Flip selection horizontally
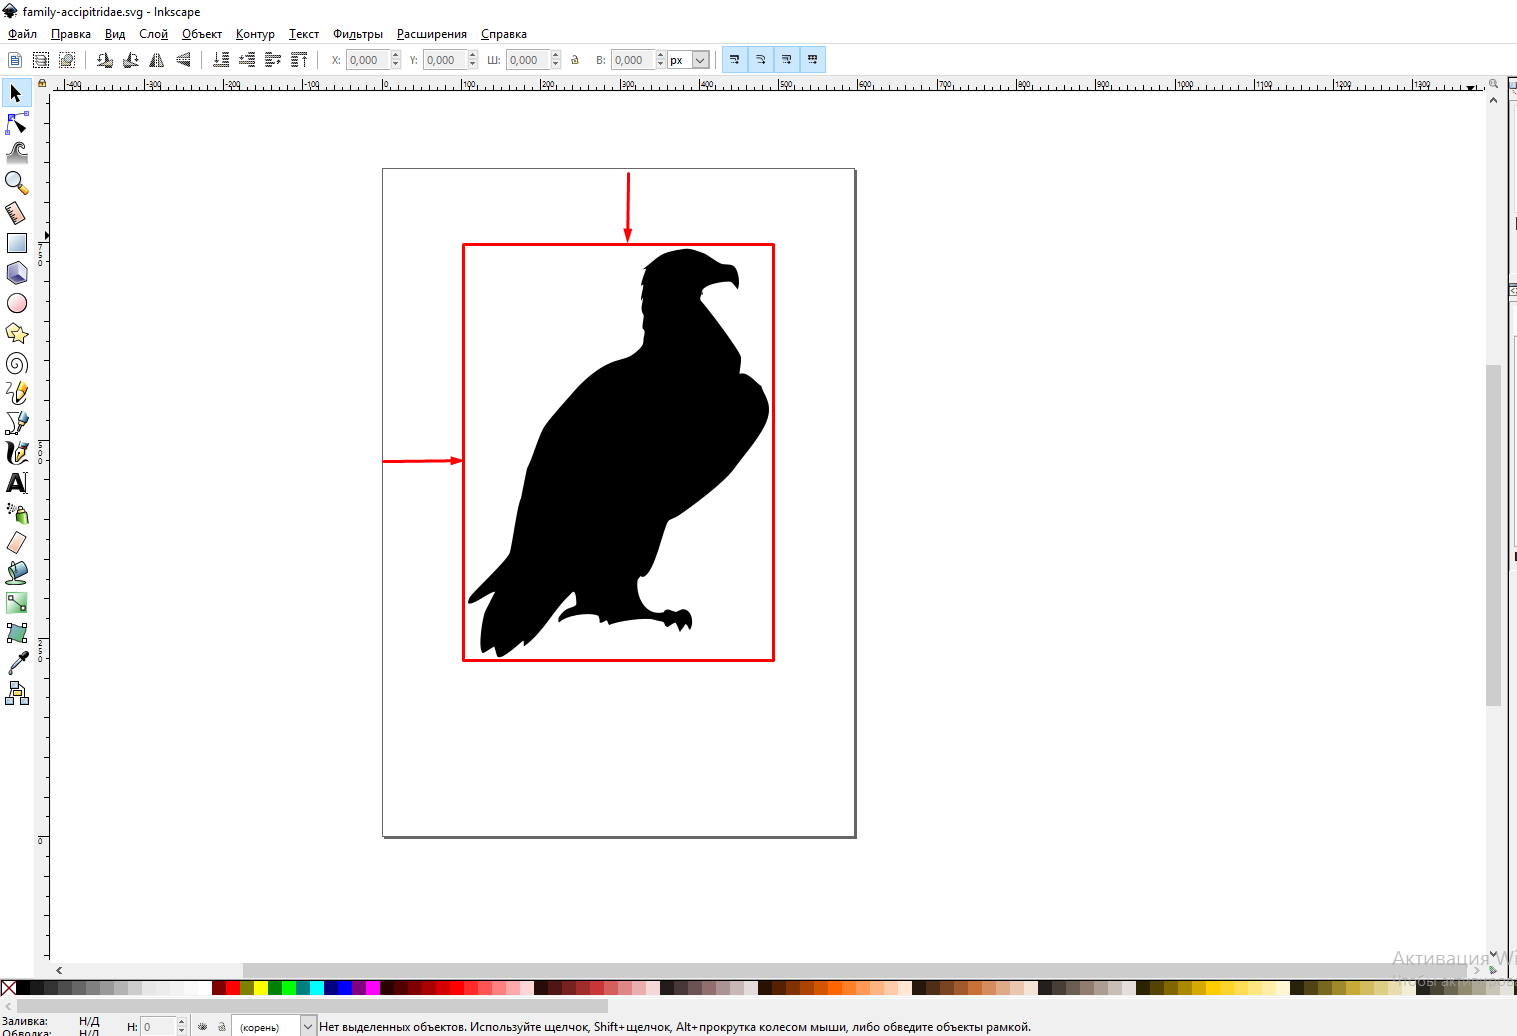The width and height of the screenshot is (1517, 1036). coord(157,60)
